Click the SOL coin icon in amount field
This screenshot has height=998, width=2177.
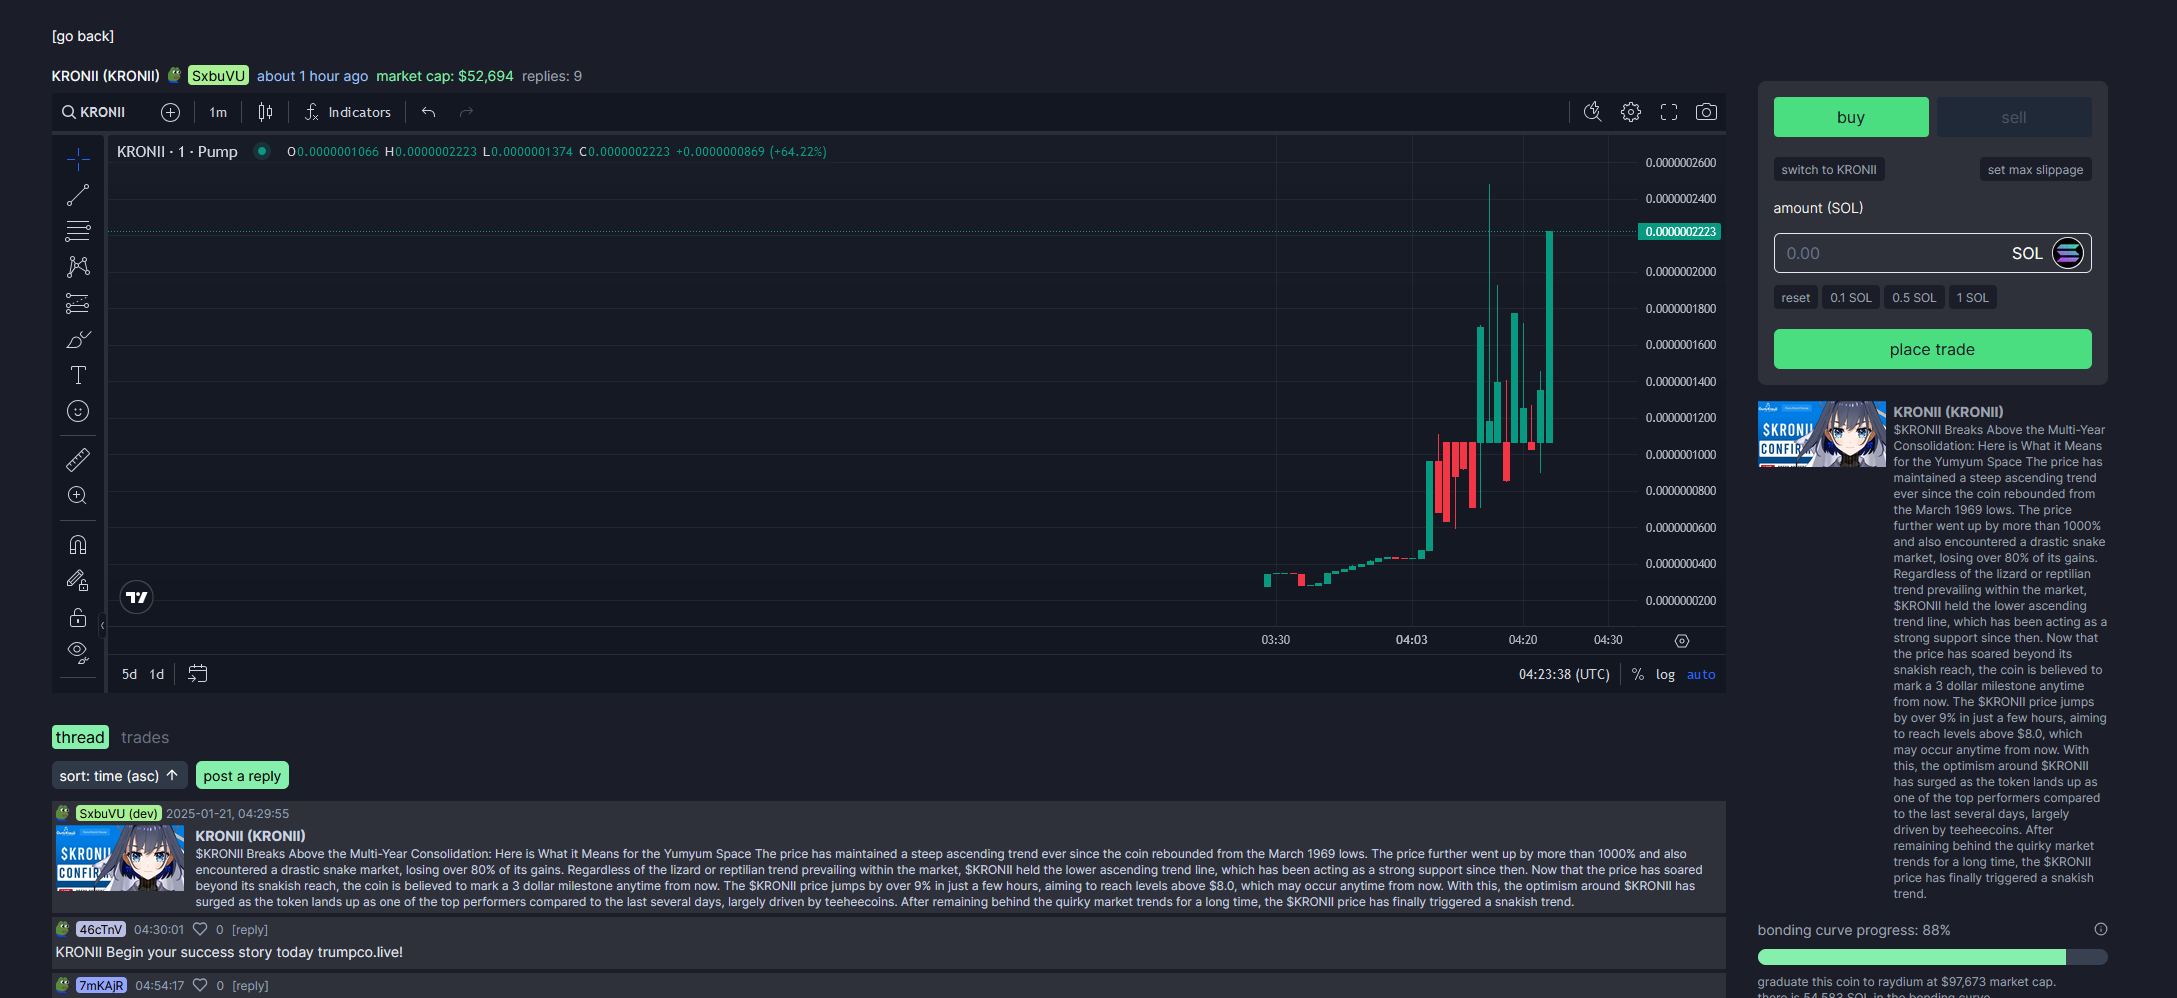(x=2068, y=253)
